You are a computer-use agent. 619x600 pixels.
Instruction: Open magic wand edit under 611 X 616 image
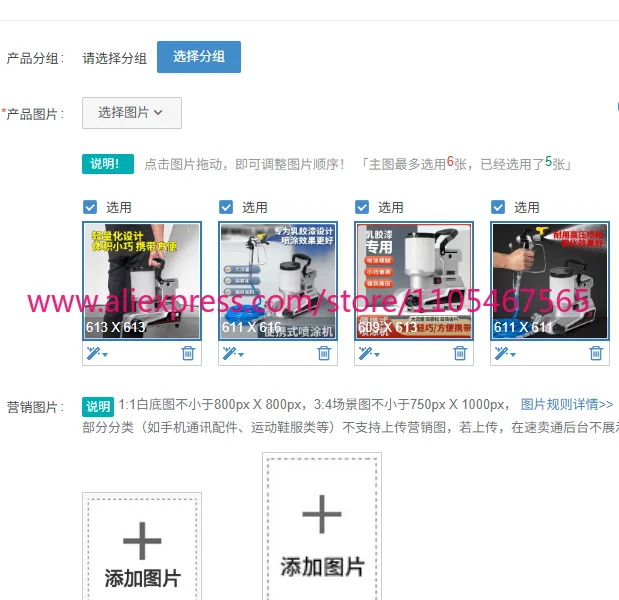pyautogui.click(x=233, y=353)
